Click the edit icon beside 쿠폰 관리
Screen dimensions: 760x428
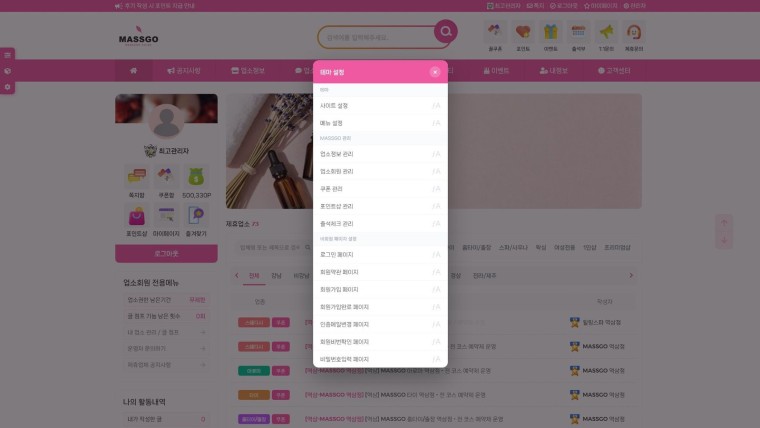436,189
